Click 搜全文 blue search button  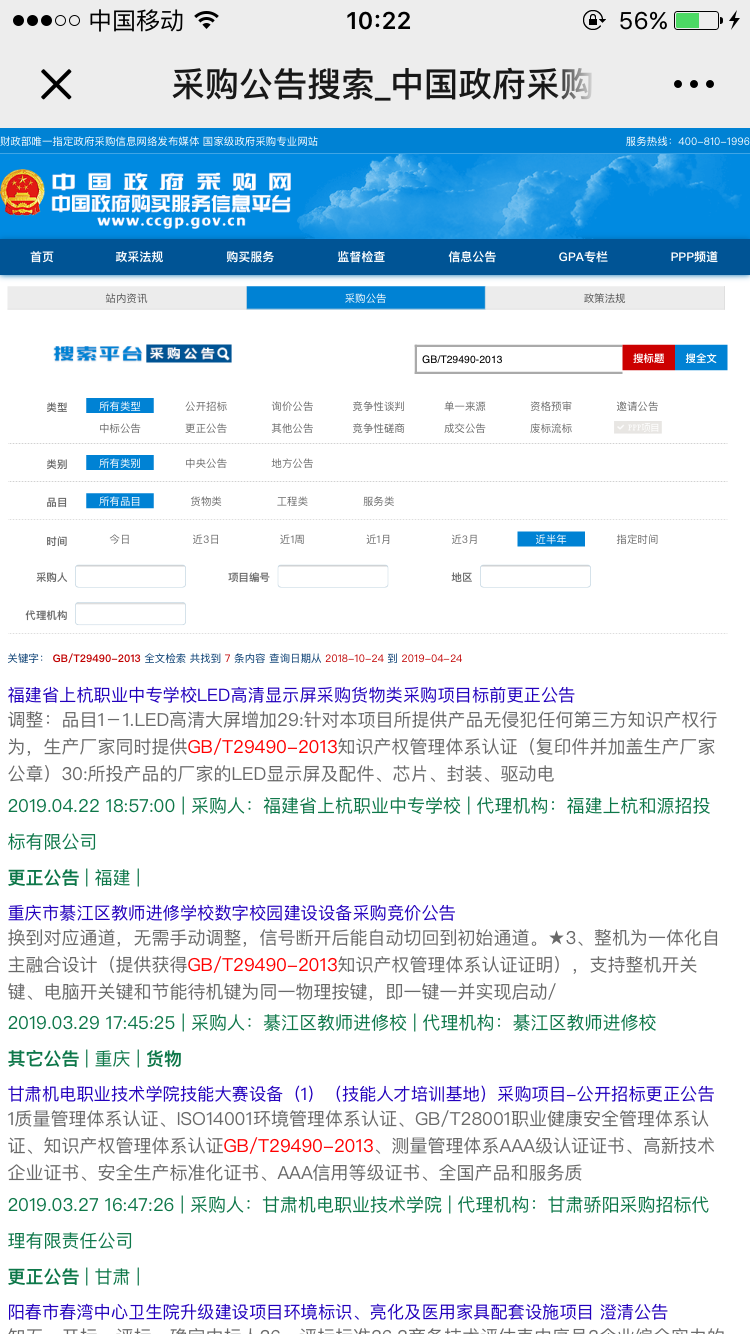pyautogui.click(x=701, y=358)
